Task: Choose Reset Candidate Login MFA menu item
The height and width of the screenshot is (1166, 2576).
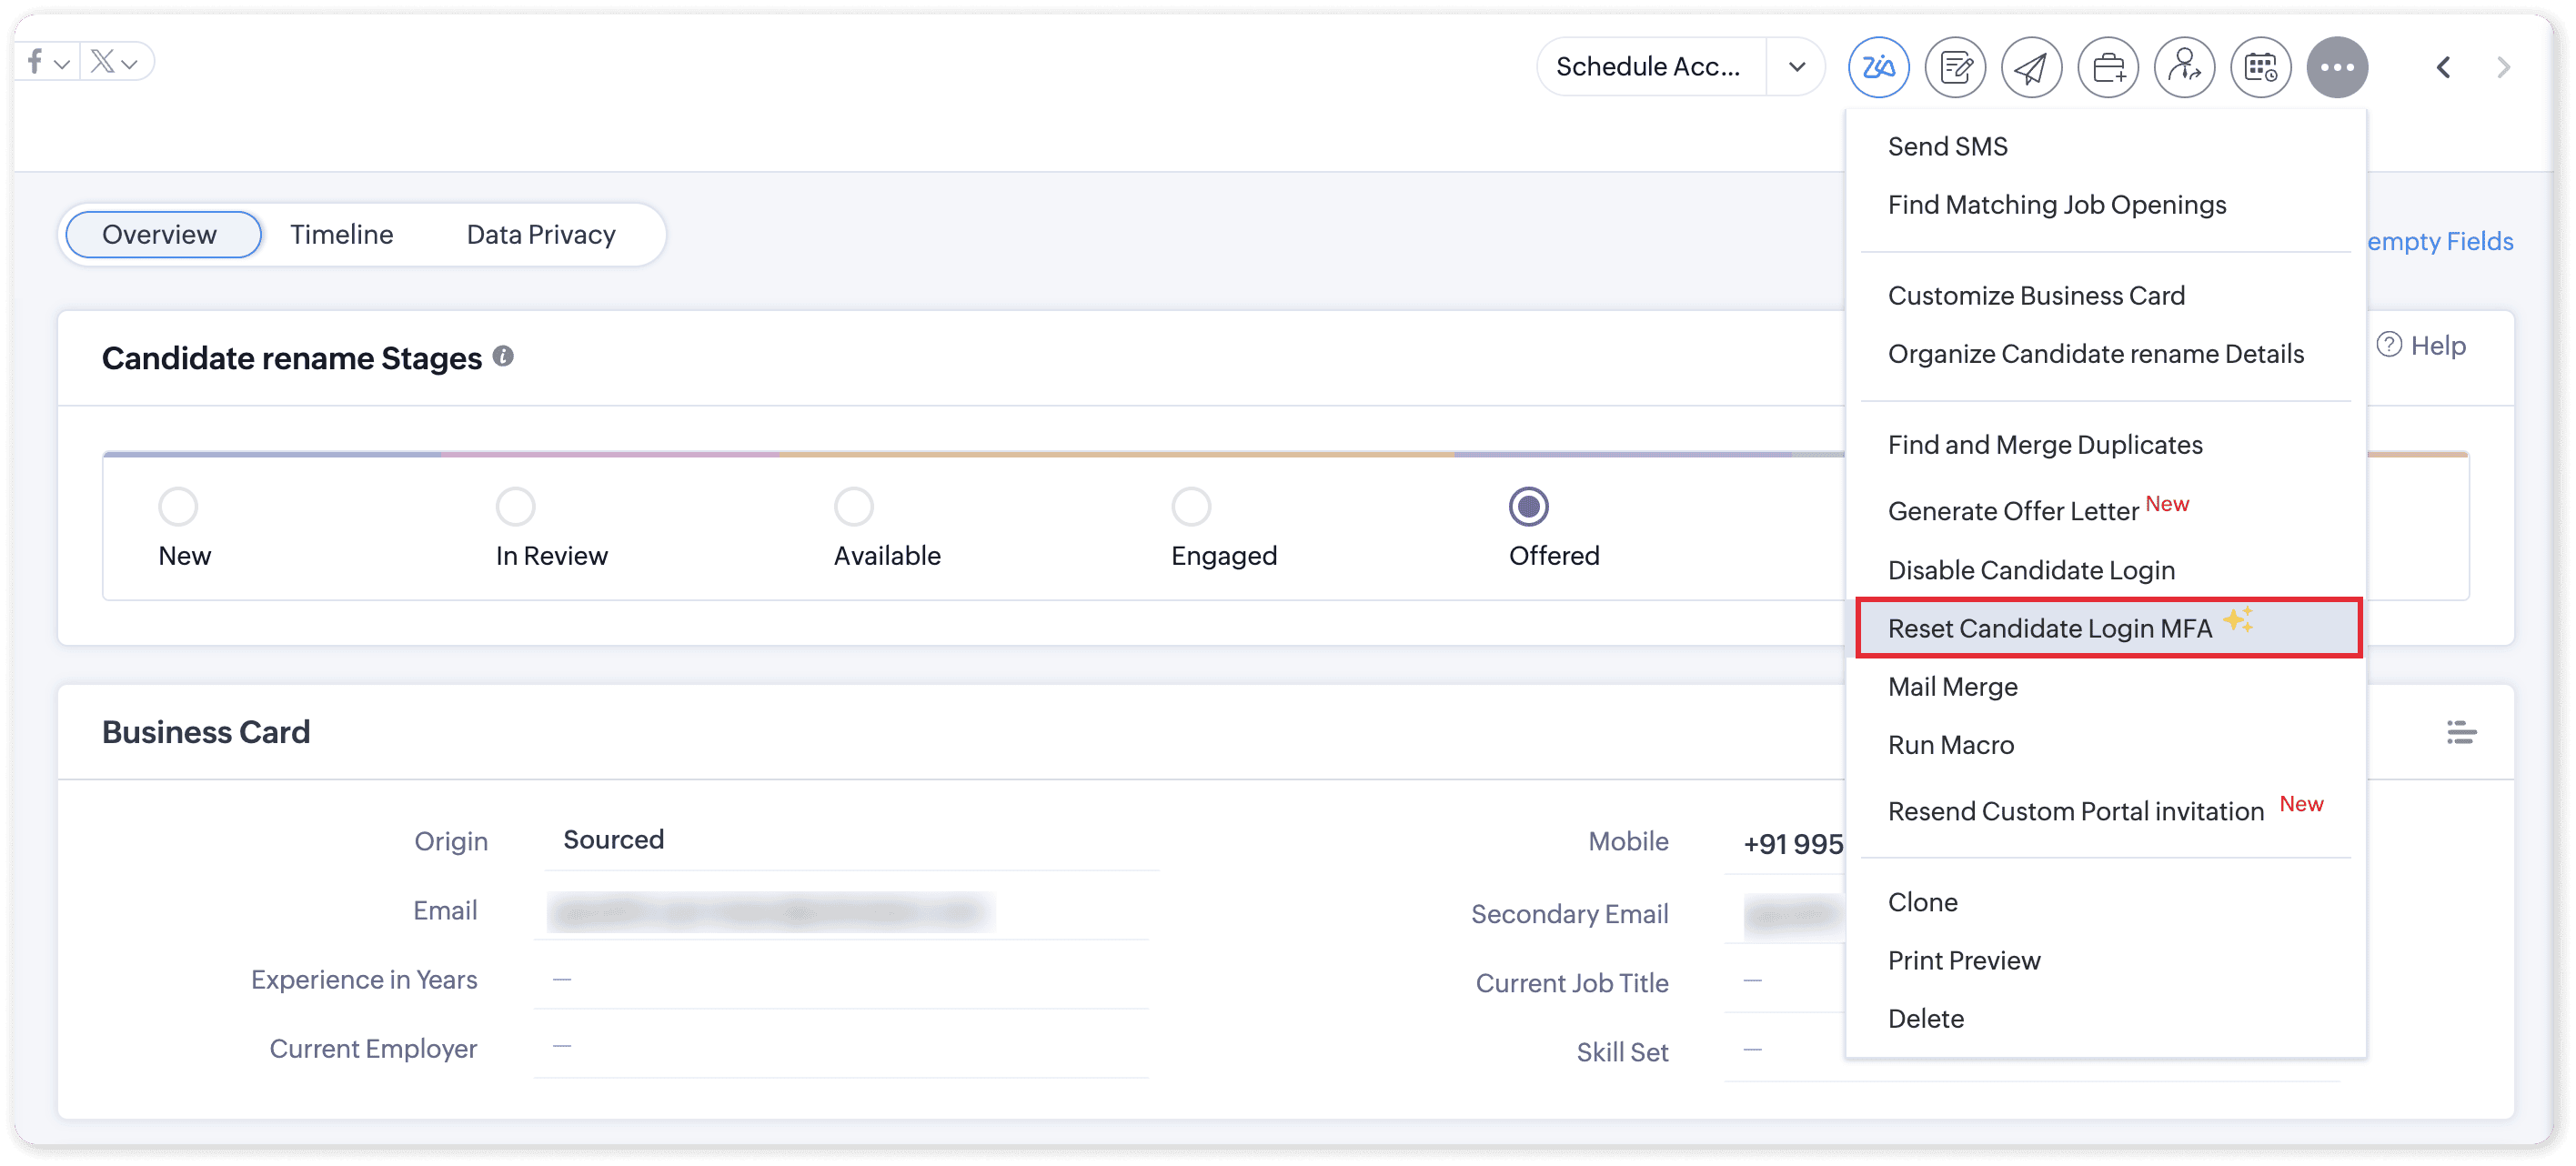Action: pos(2049,628)
